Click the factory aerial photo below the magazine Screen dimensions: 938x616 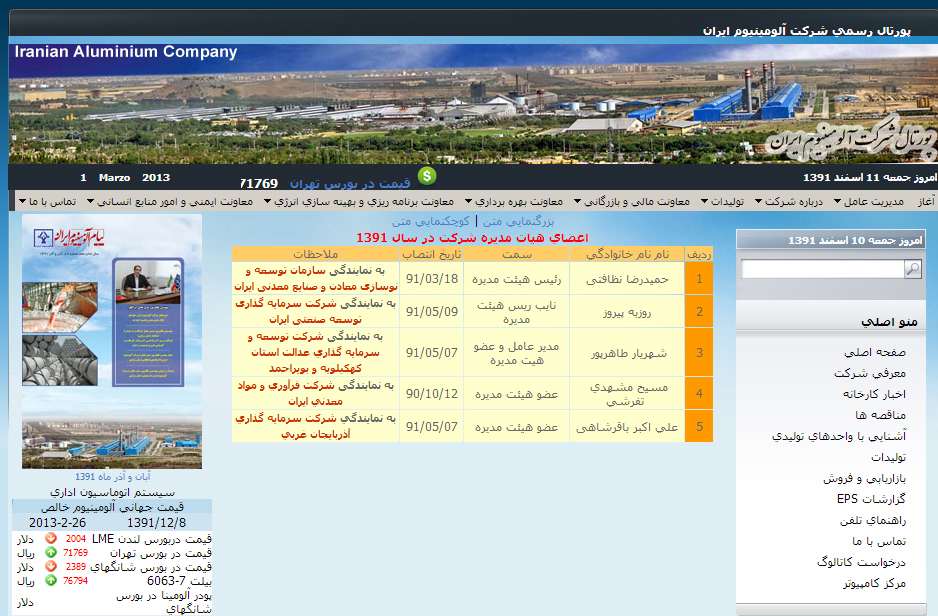pyautogui.click(x=112, y=443)
